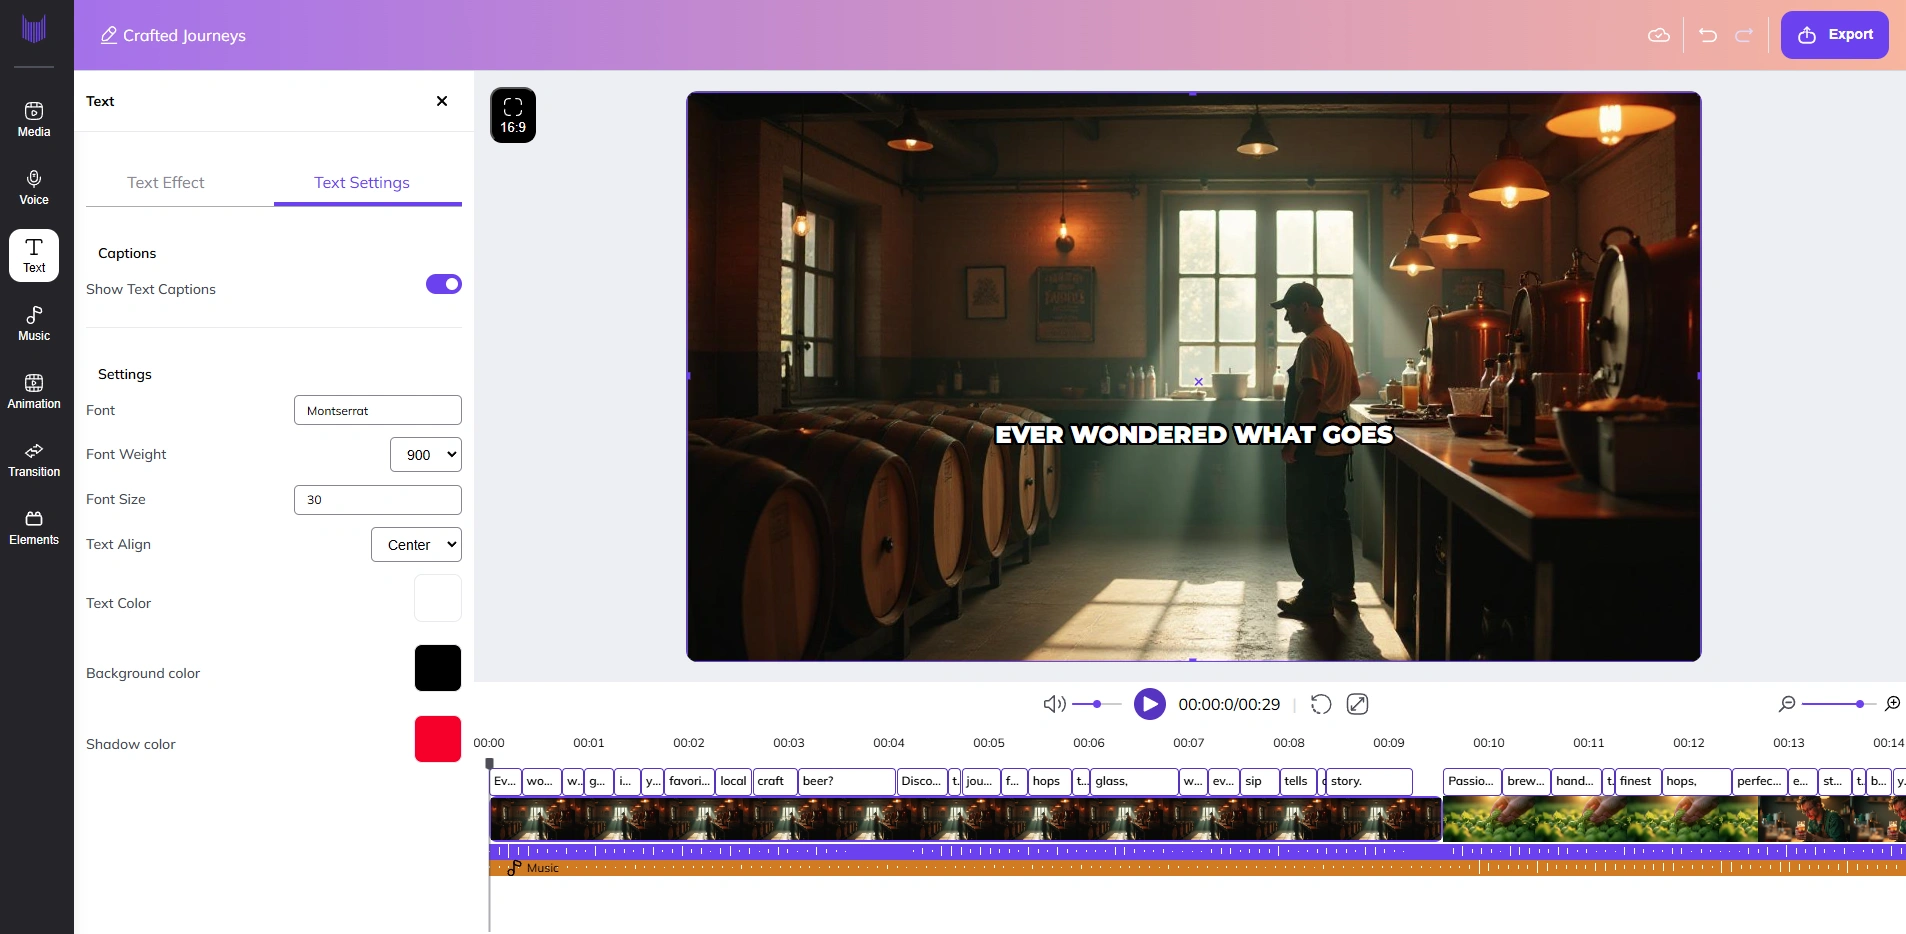Image resolution: width=1906 pixels, height=934 pixels.
Task: Undo the last action
Action: [1708, 35]
